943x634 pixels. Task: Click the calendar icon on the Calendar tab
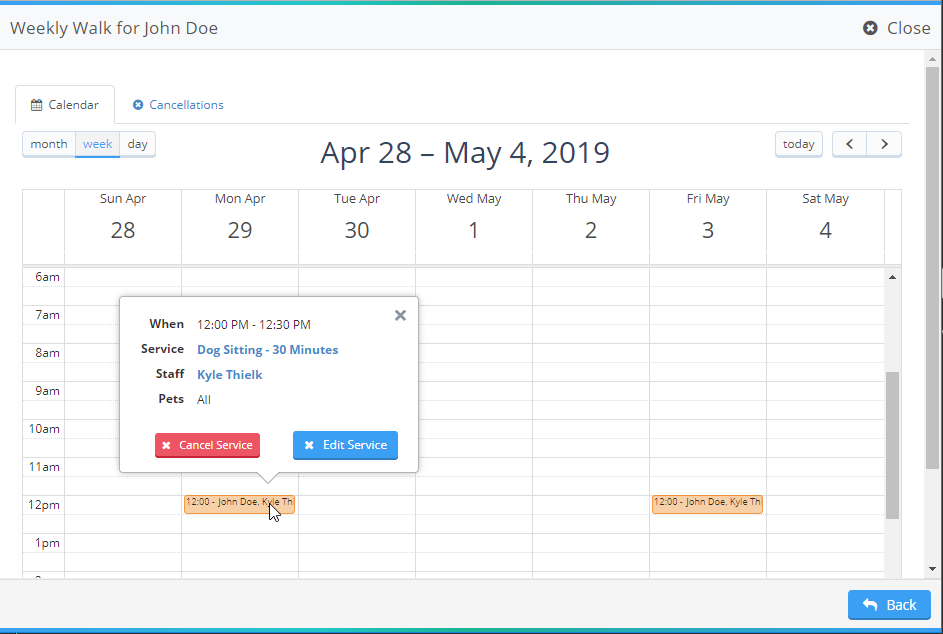coord(37,105)
